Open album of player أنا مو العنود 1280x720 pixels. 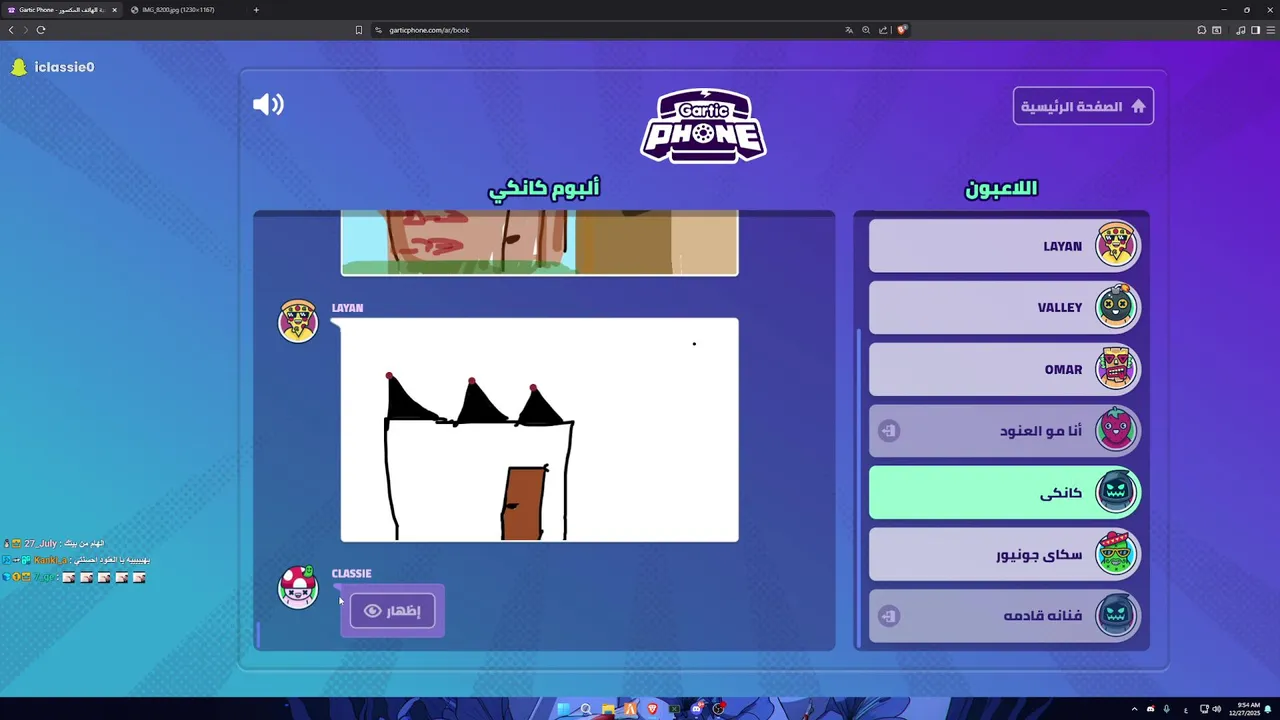point(1004,431)
